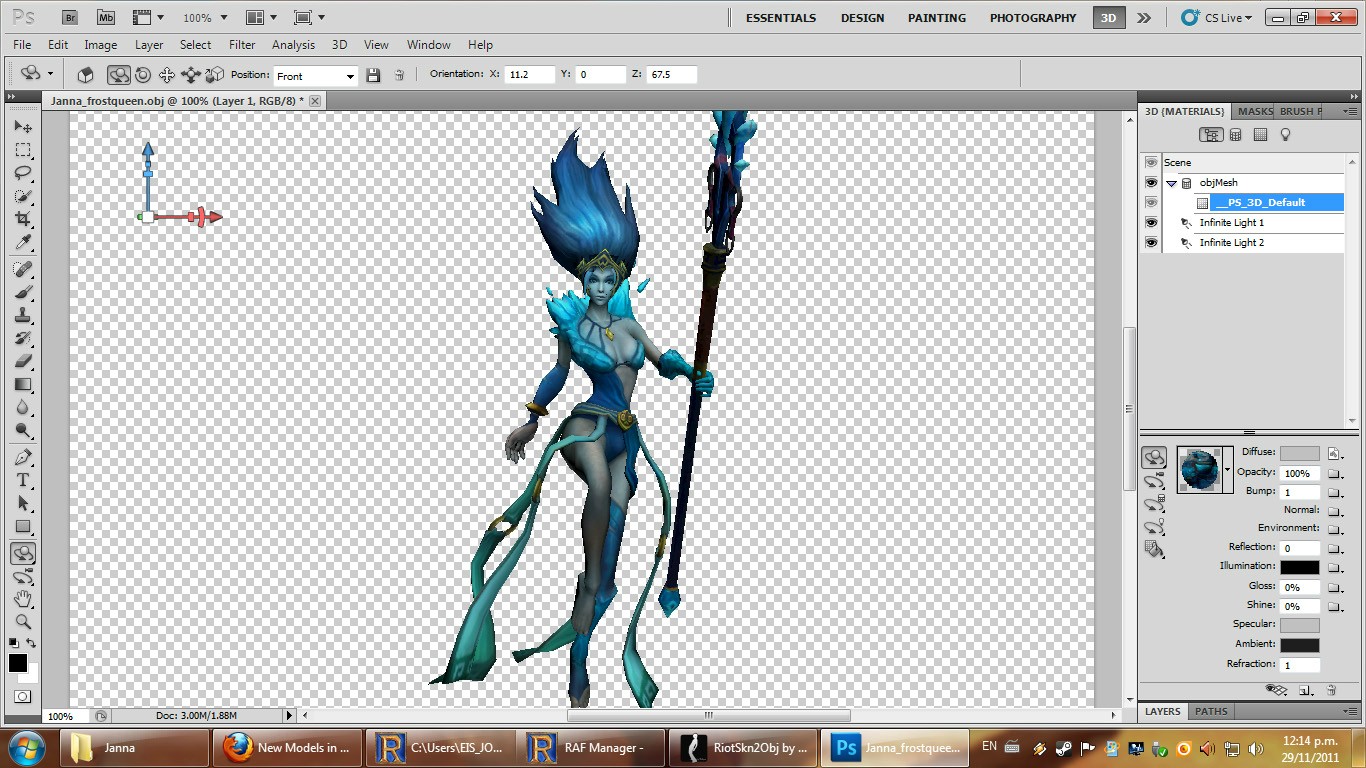Screen dimensions: 1366x768
Task: Switch to the MASKS panel tab
Action: pyautogui.click(x=1255, y=112)
